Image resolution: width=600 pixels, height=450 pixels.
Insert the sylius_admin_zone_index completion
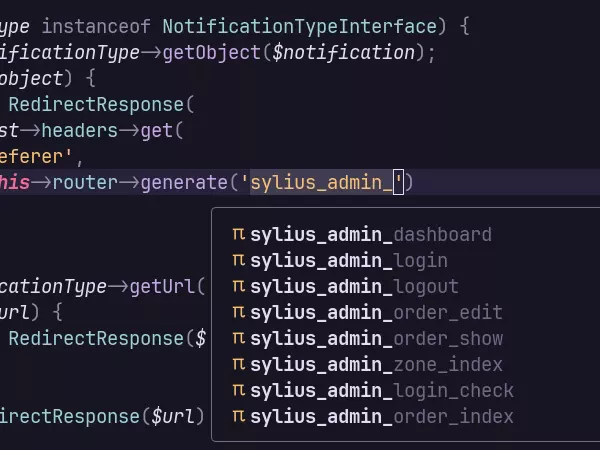[376, 365]
